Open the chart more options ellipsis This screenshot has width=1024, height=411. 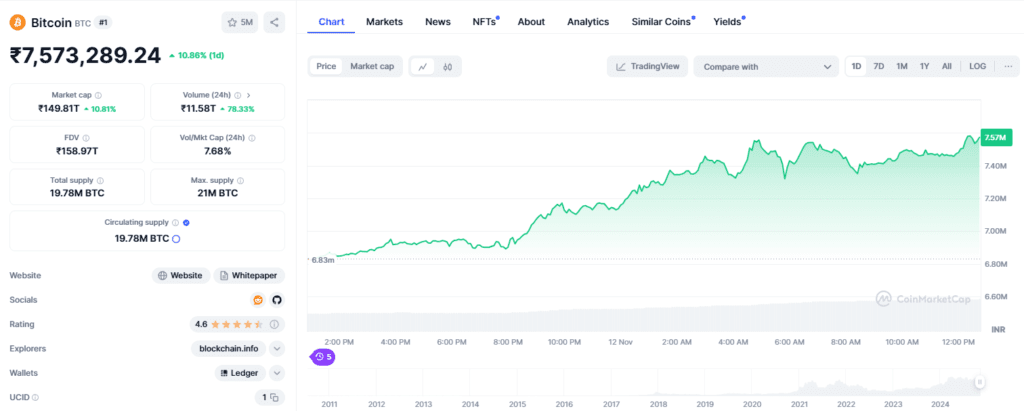pyautogui.click(x=1008, y=66)
